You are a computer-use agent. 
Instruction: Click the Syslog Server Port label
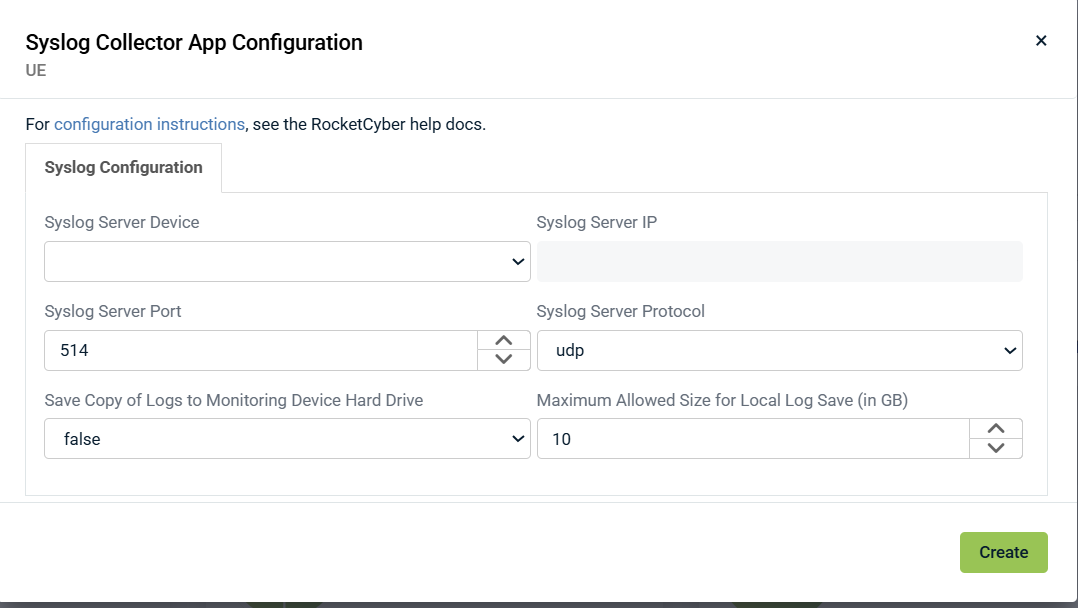113,312
